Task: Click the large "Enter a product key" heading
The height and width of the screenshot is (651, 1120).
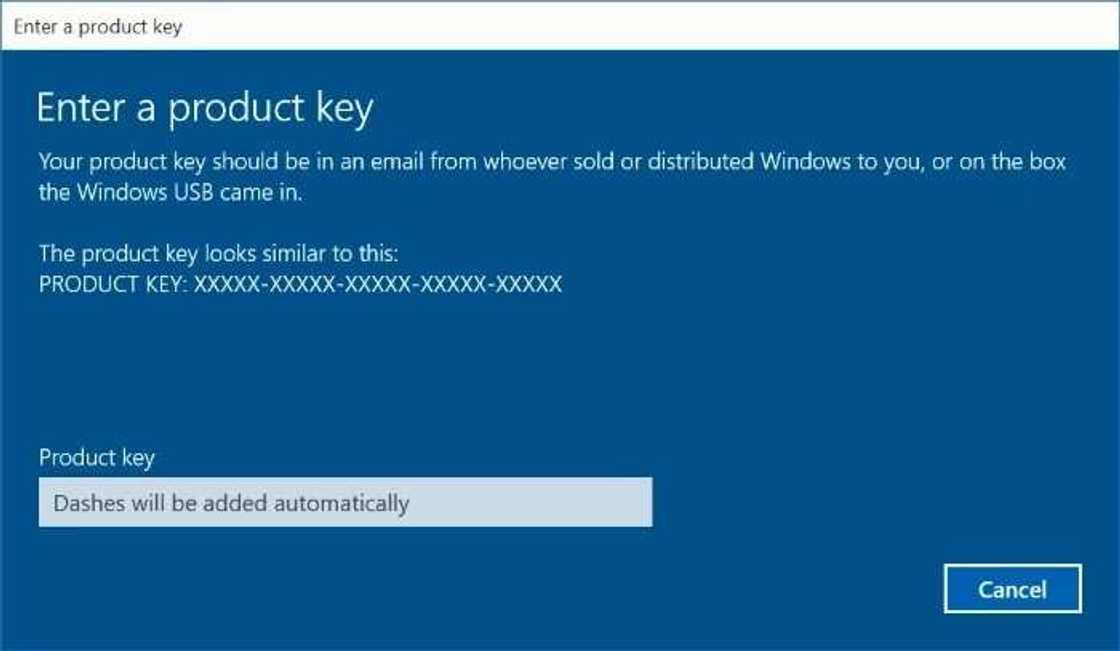Action: (204, 108)
